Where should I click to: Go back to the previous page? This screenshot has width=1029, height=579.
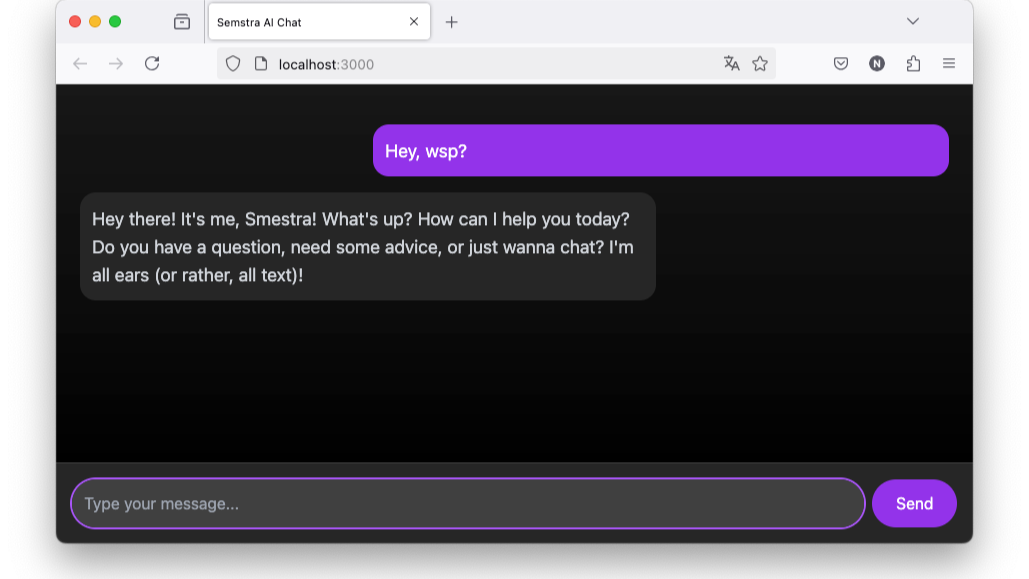(80, 64)
